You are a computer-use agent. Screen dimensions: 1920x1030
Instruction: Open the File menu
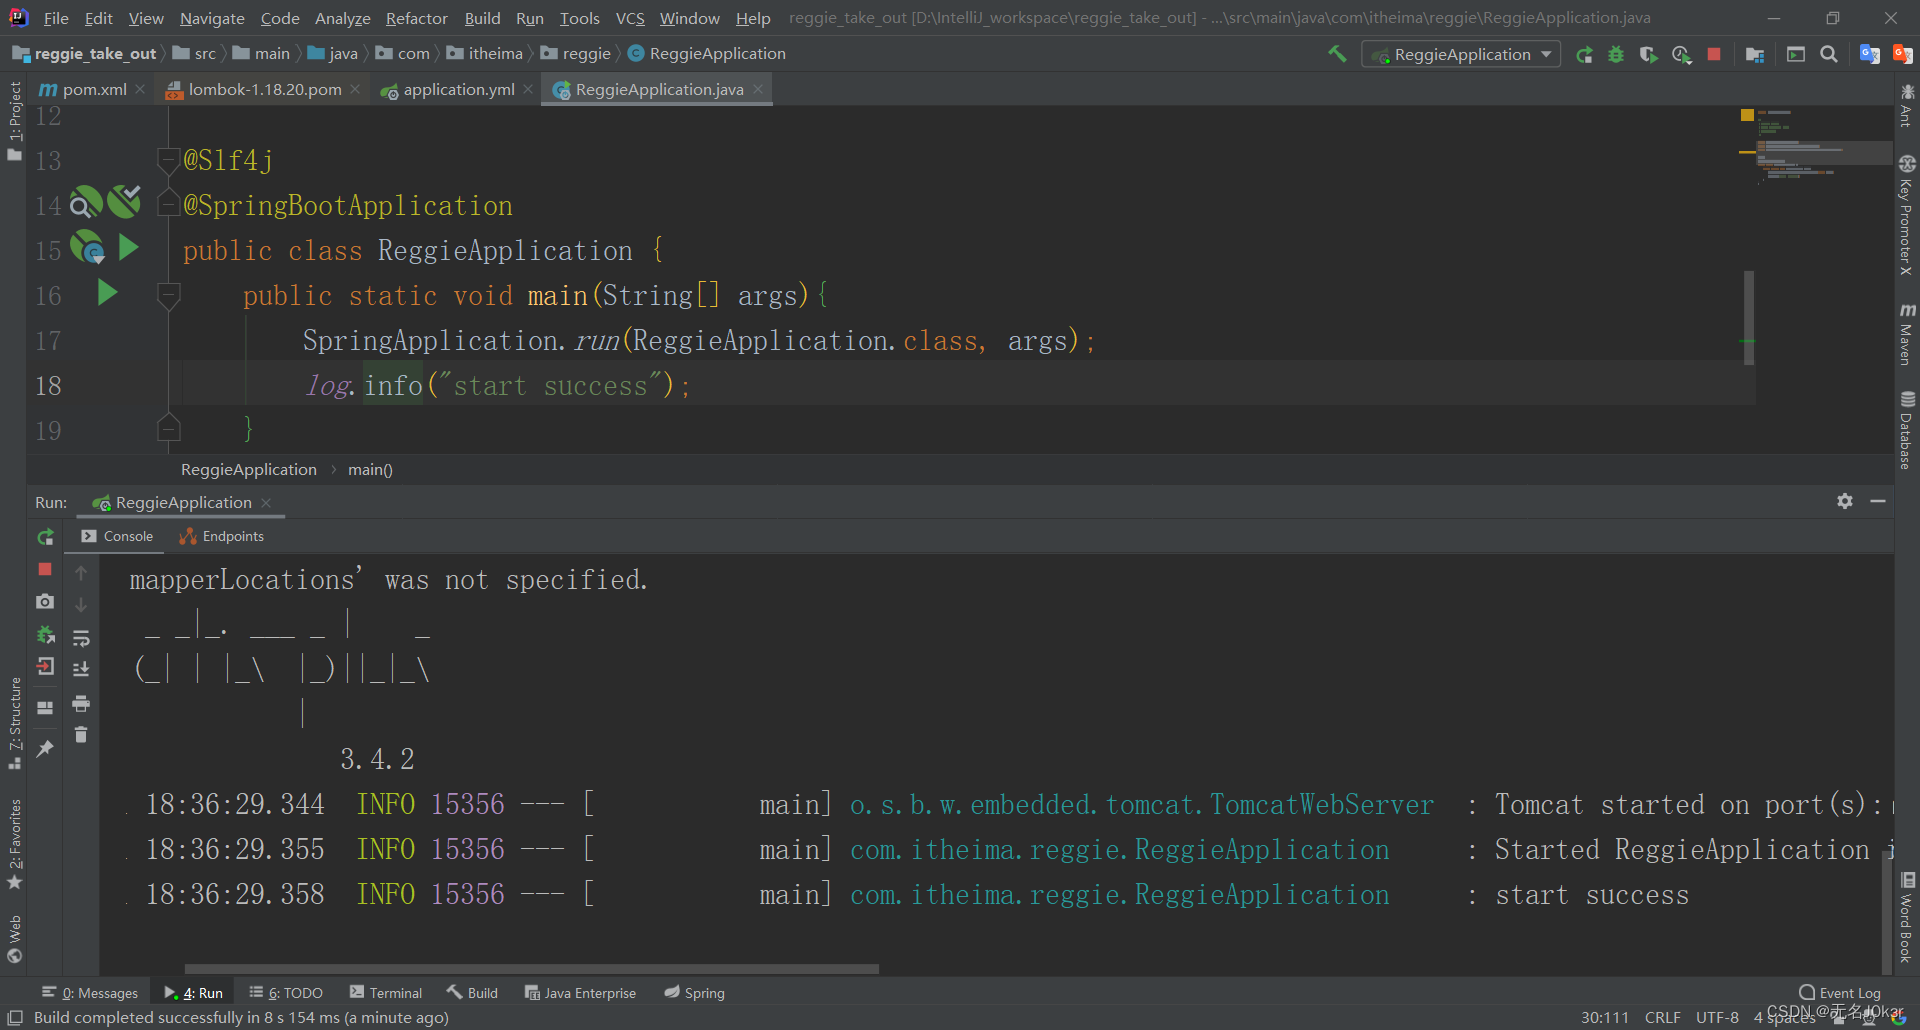pos(56,18)
